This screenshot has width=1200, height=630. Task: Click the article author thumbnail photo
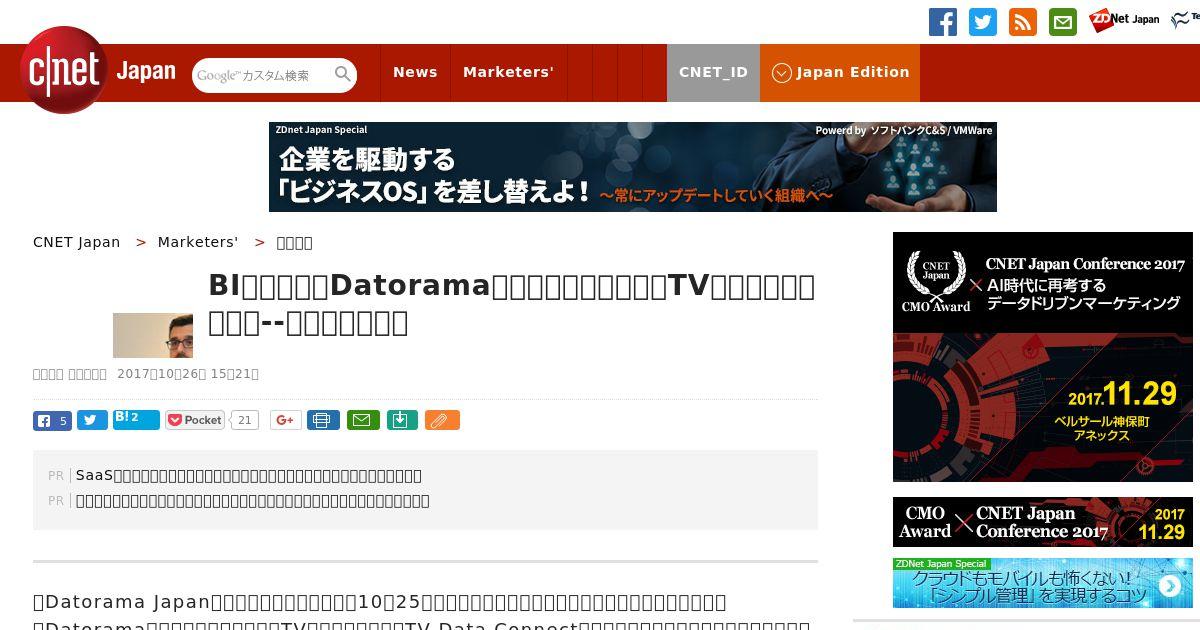153,335
